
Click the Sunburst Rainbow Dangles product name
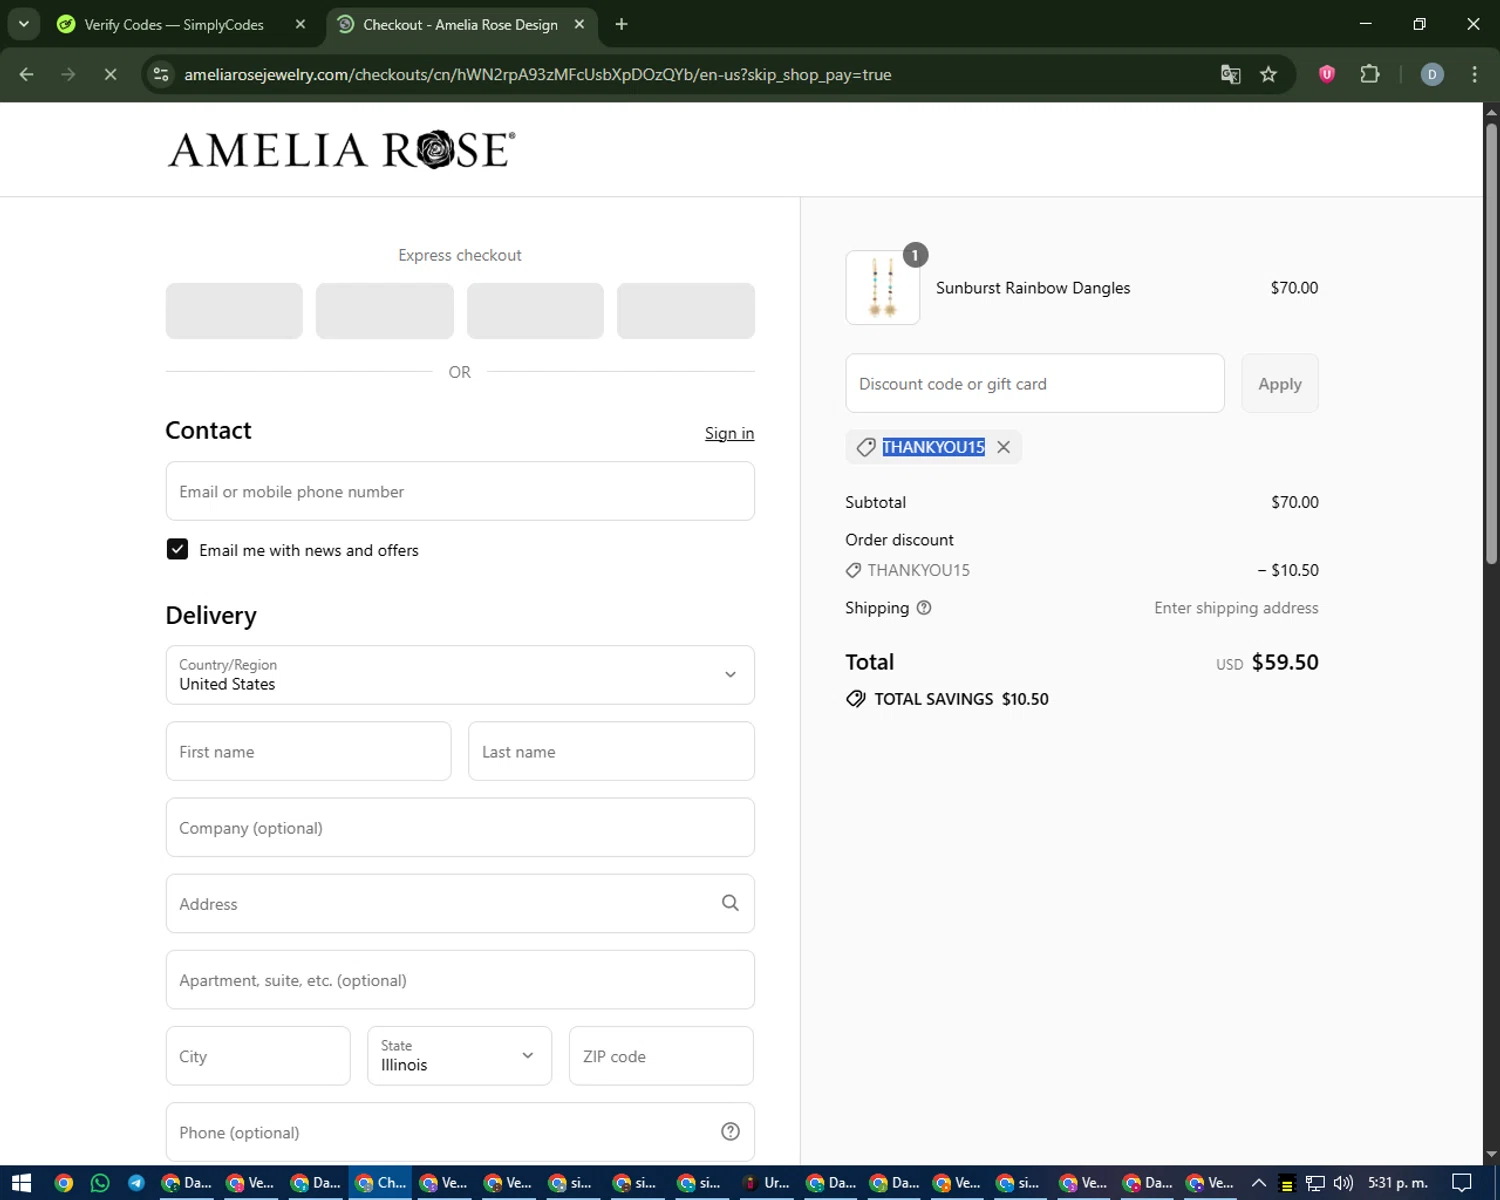[1033, 288]
